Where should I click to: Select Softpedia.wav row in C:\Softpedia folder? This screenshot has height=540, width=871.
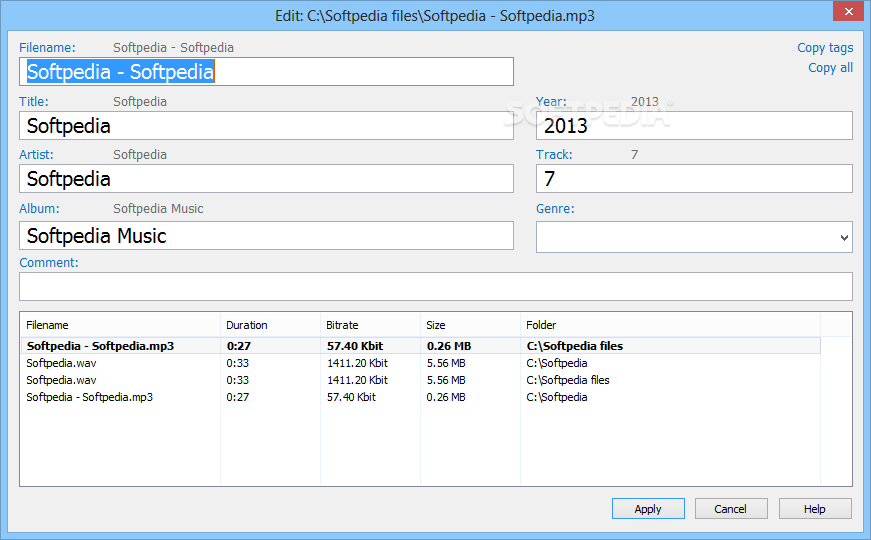click(421, 363)
